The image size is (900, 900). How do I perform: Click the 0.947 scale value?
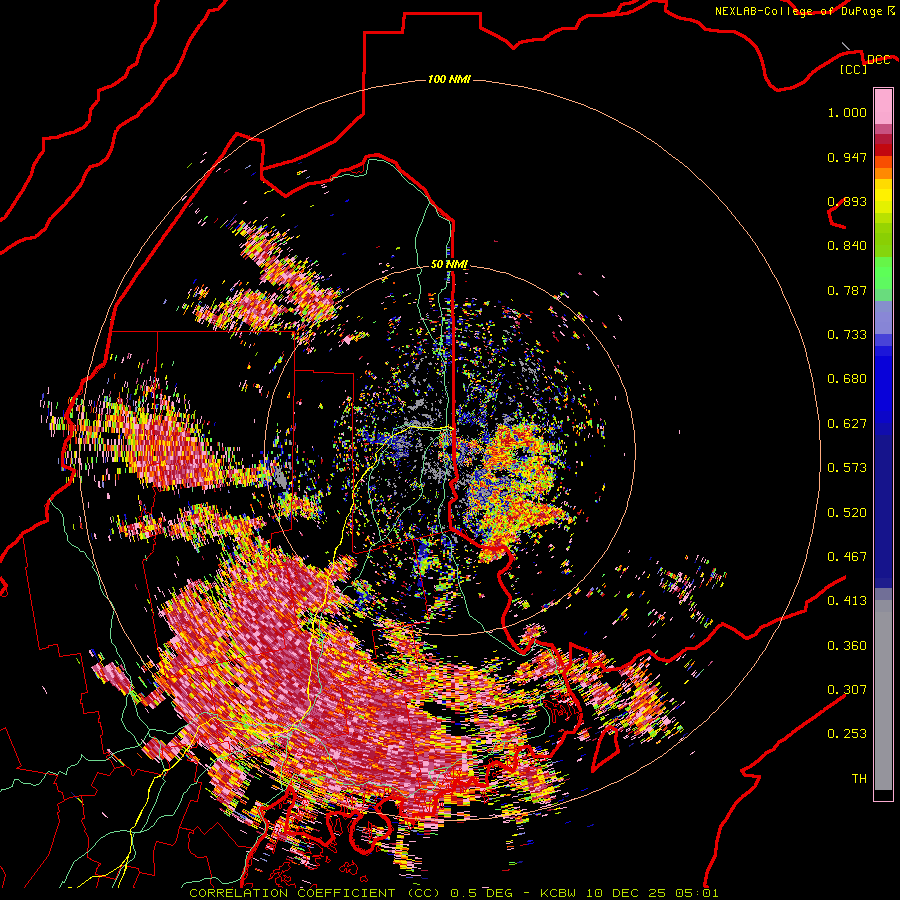tap(847, 157)
